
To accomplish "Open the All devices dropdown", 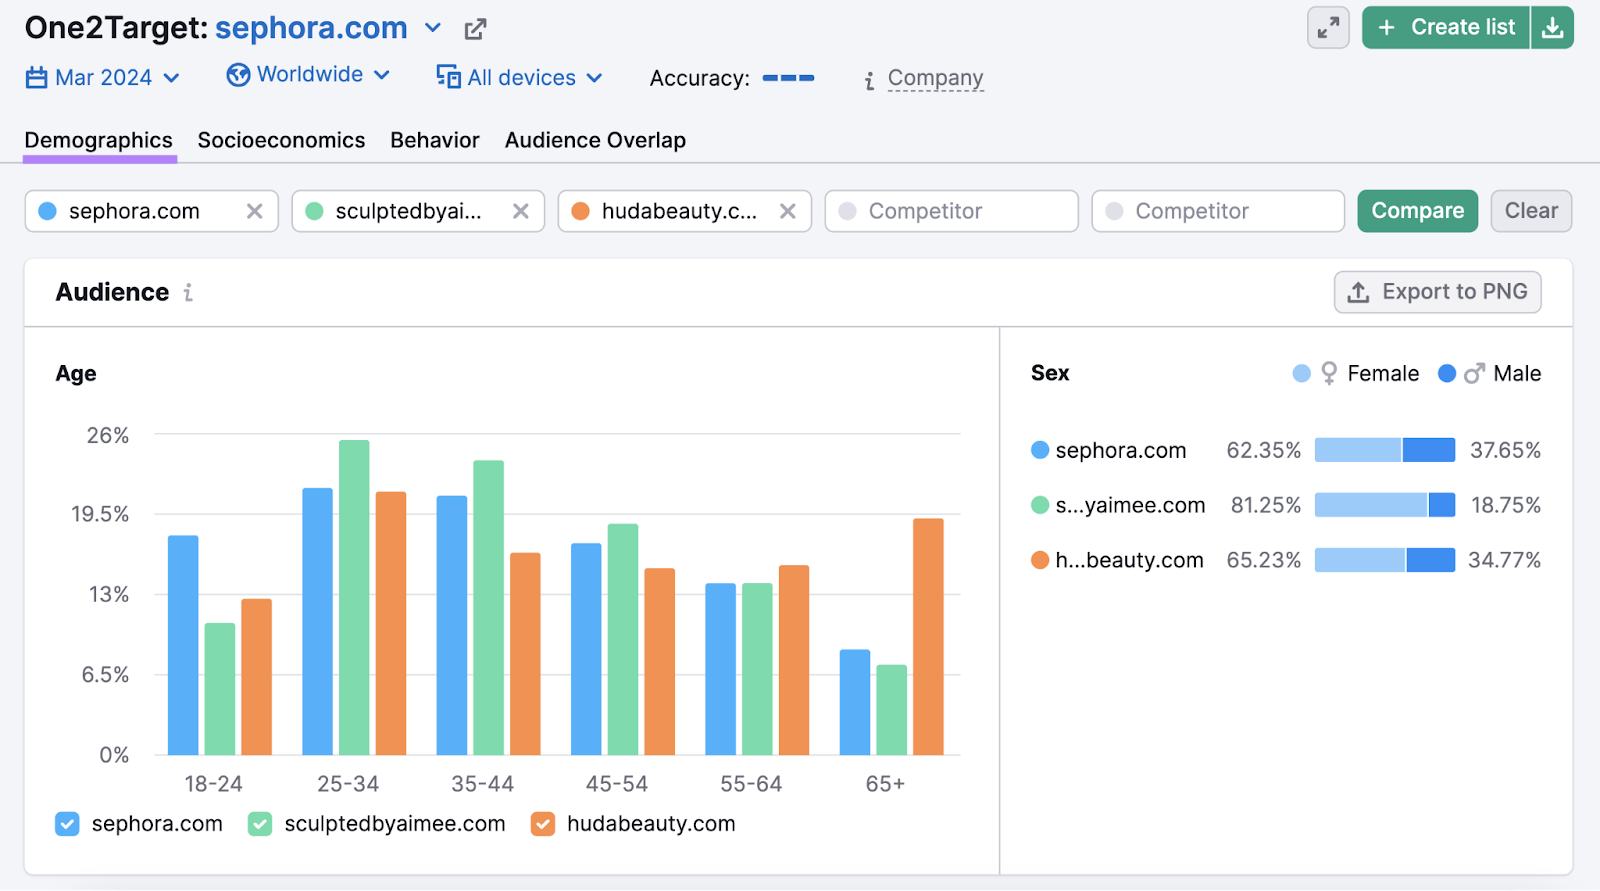I will [x=520, y=78].
